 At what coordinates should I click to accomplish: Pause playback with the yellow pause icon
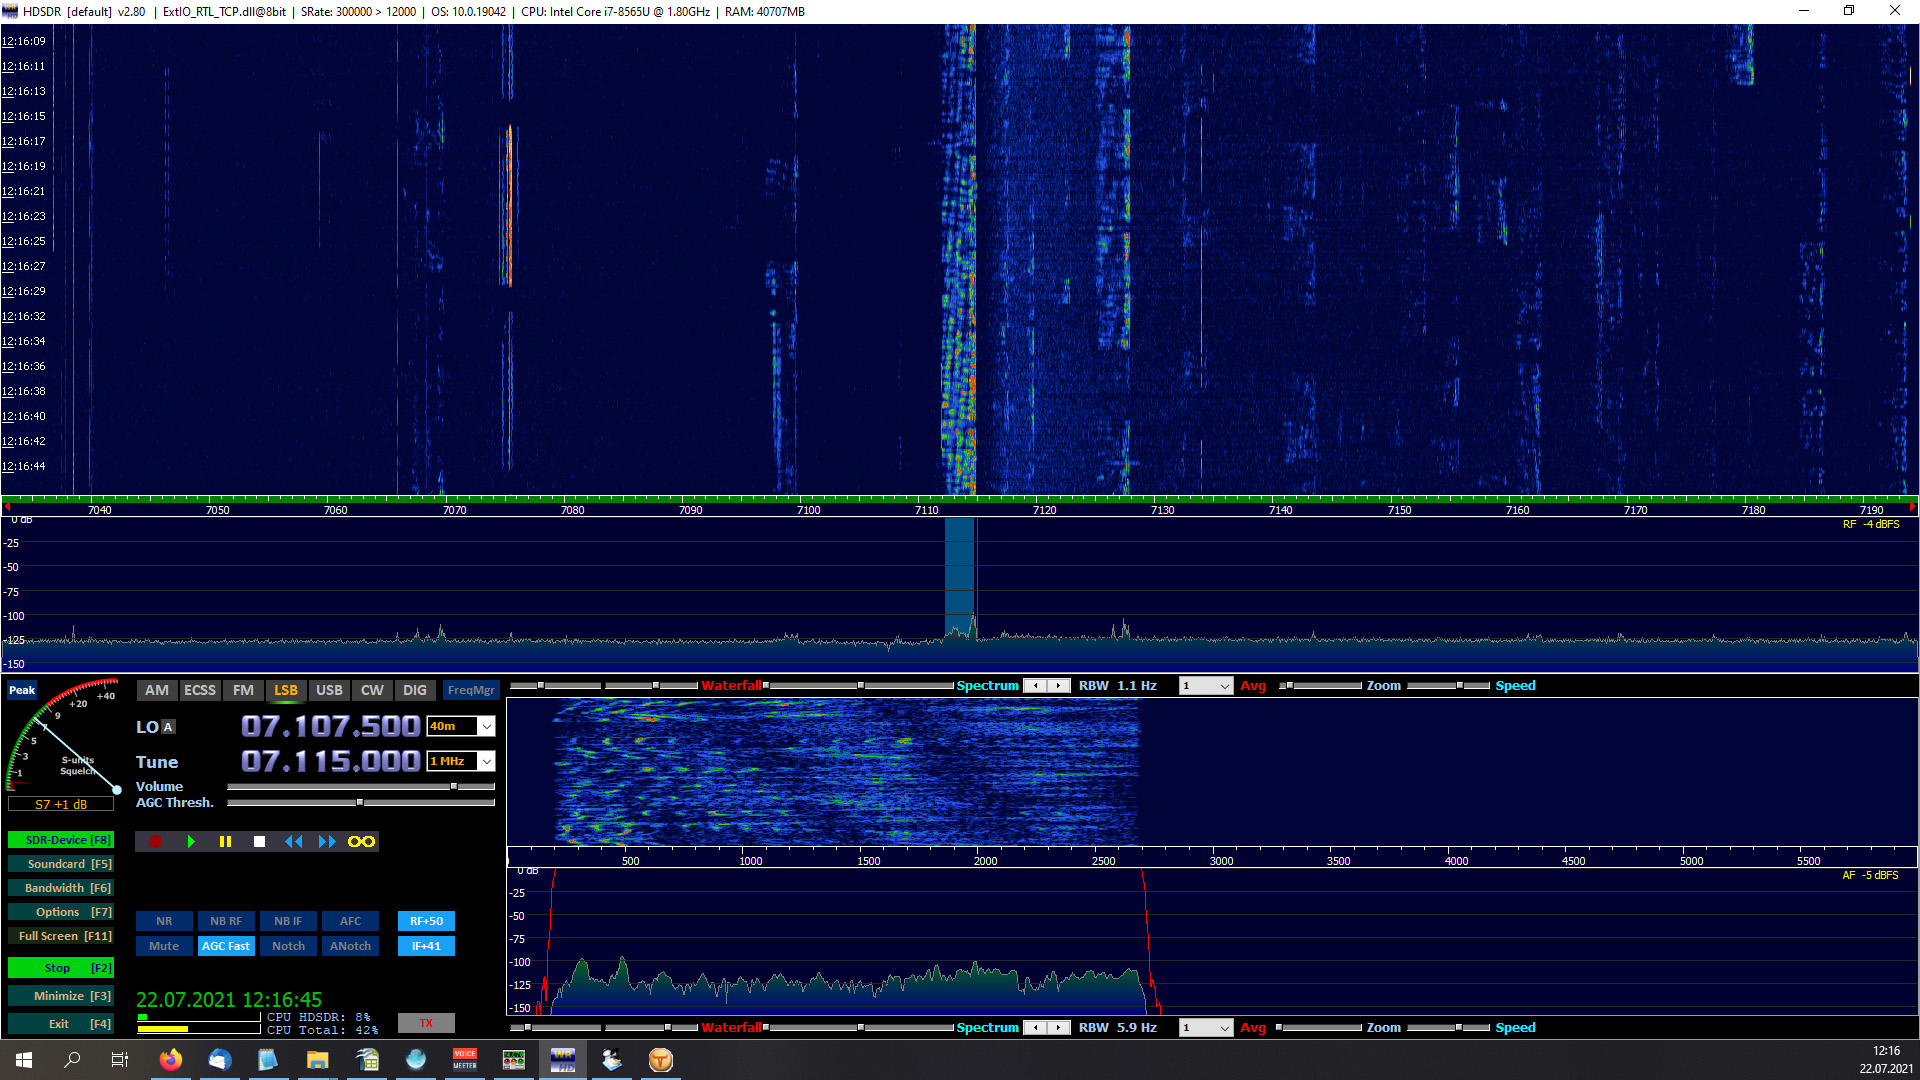click(x=225, y=842)
